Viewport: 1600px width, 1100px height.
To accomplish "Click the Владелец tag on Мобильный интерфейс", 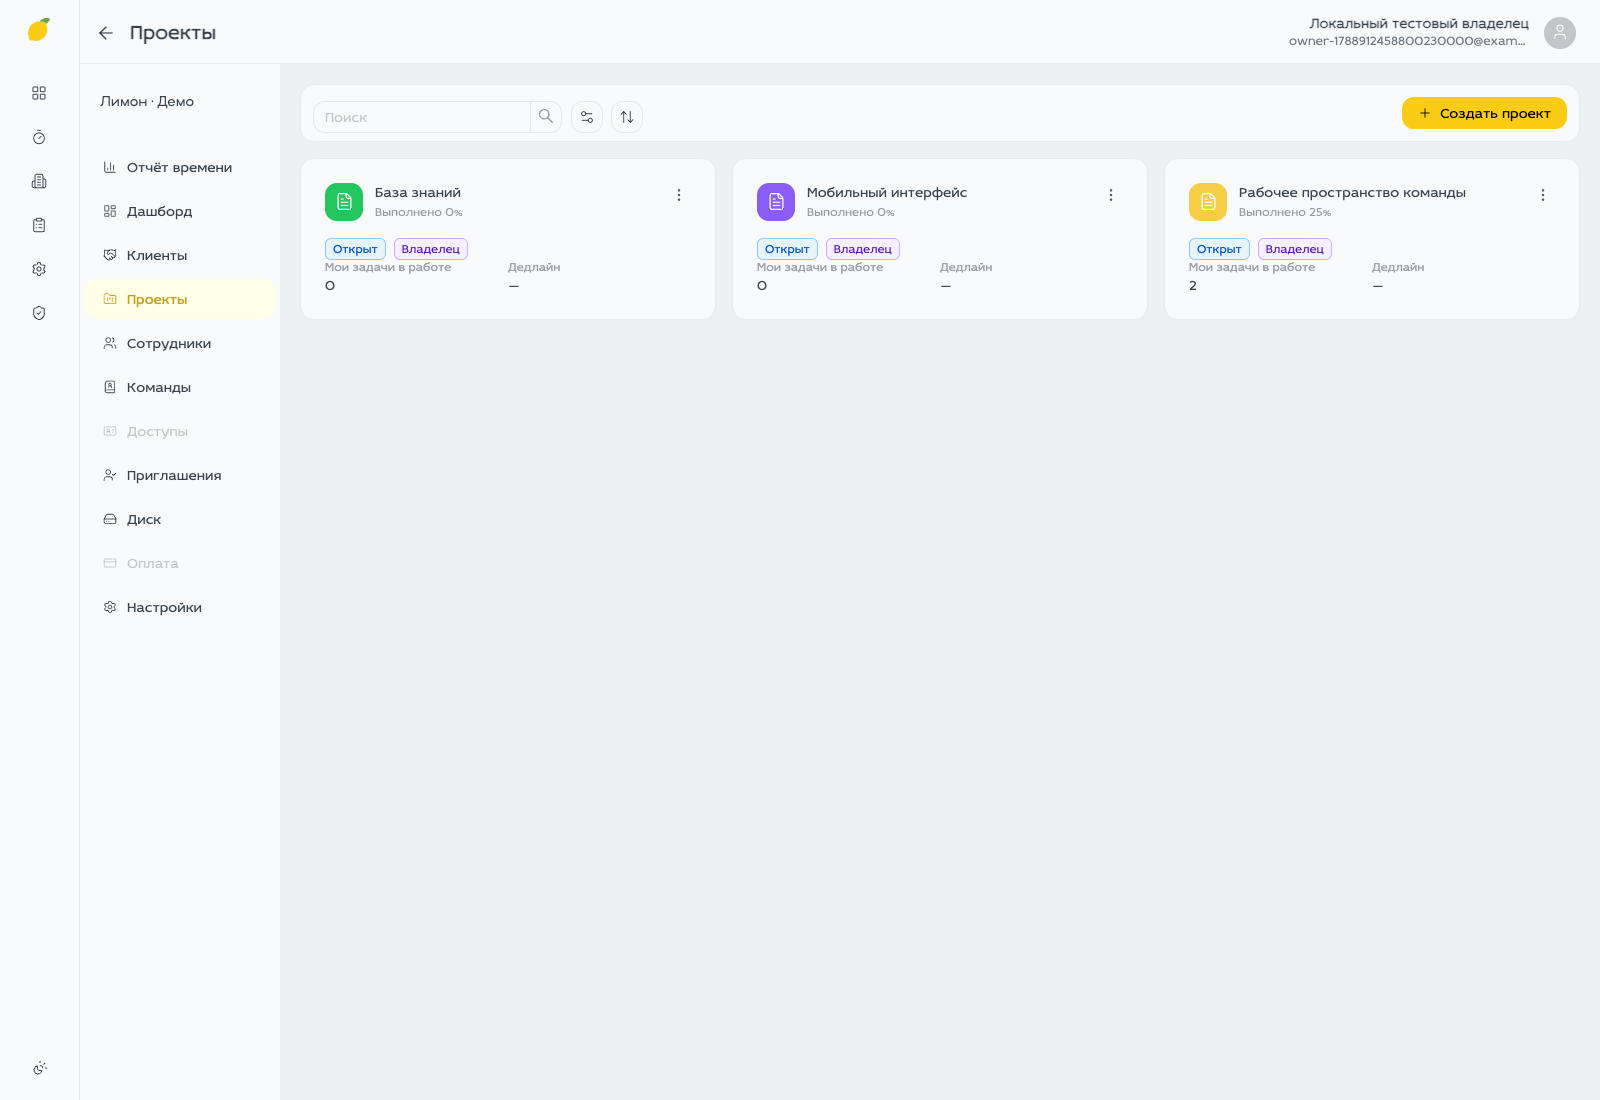I will coord(863,249).
